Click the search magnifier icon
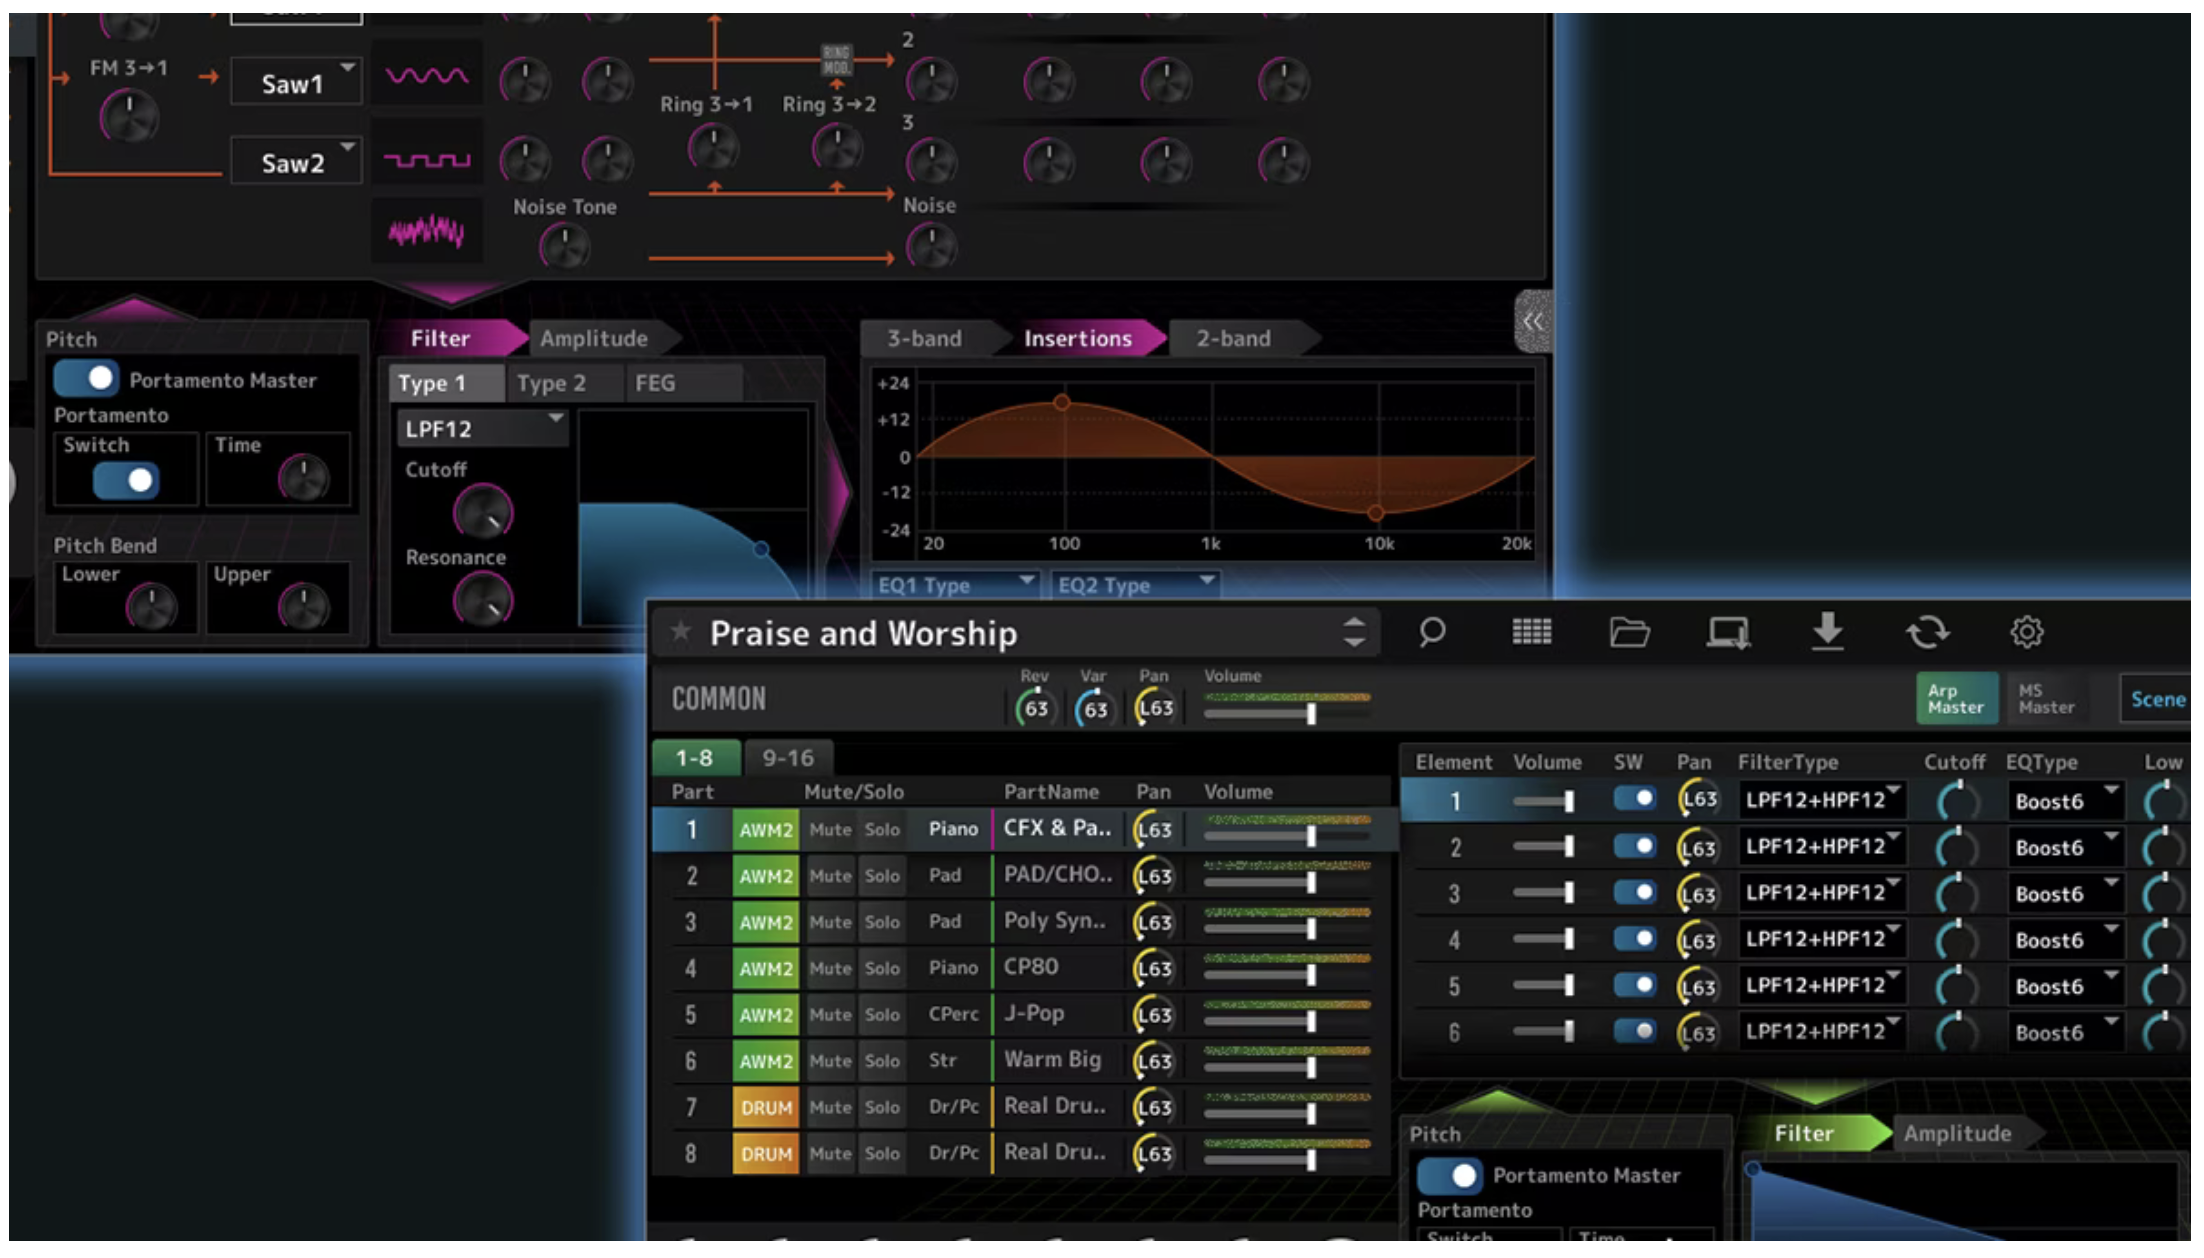2204x1258 pixels. coord(1431,632)
